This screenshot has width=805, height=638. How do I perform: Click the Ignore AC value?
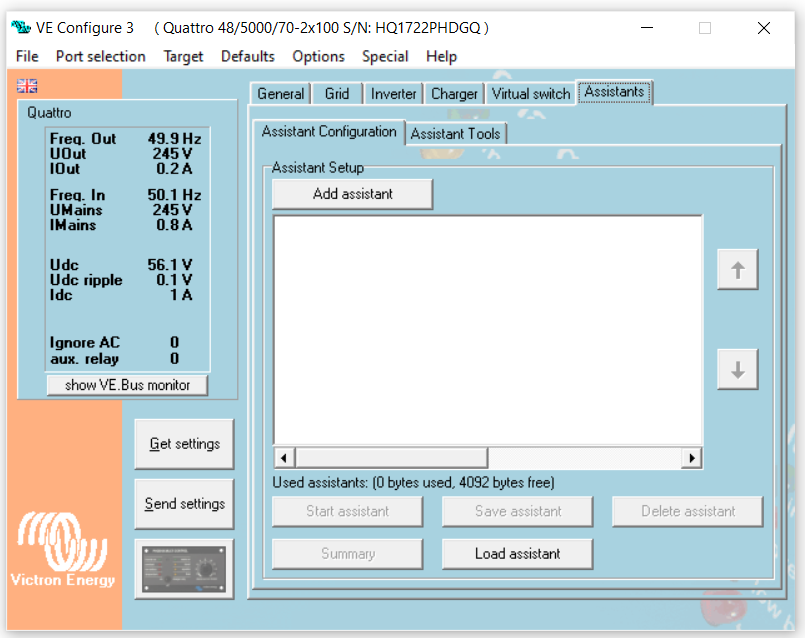point(175,342)
